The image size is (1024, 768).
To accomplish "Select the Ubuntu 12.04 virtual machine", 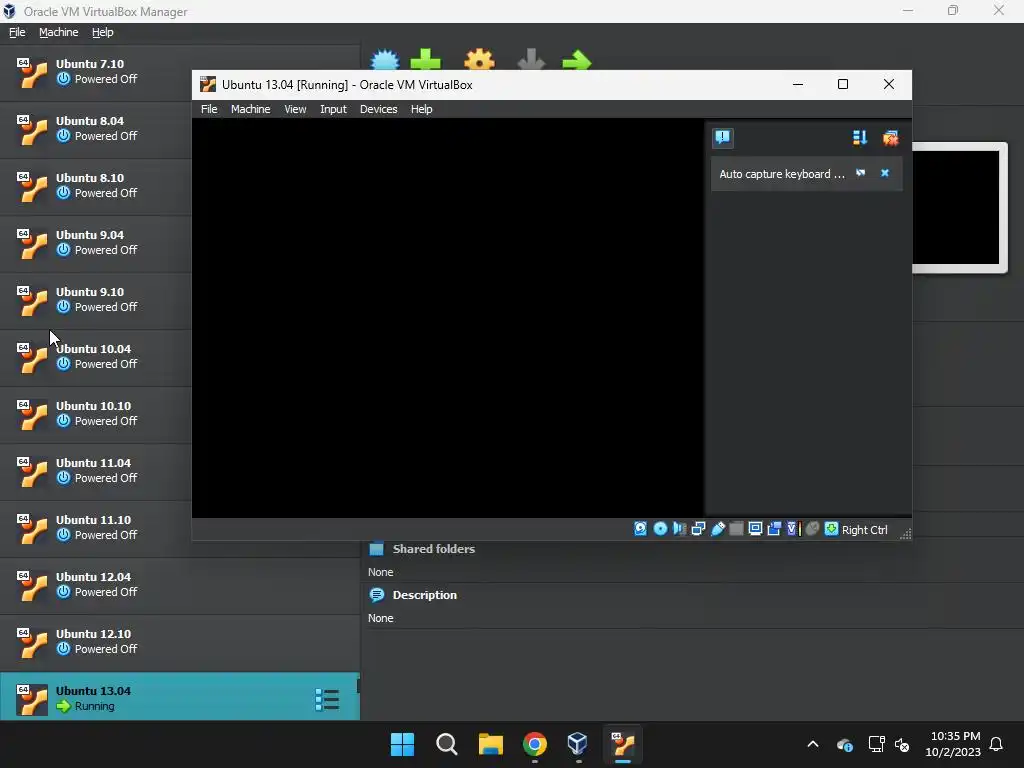I will [180, 585].
